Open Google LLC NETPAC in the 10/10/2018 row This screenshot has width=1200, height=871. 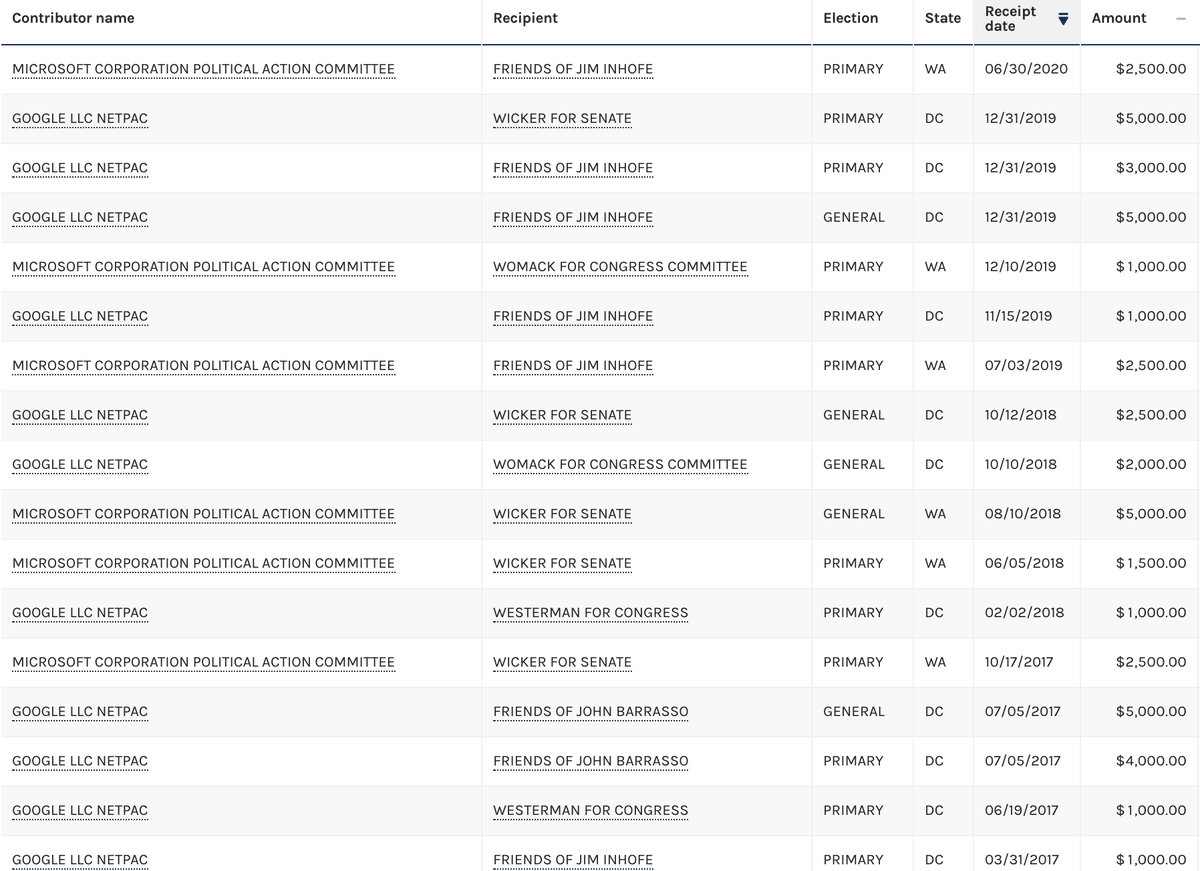tap(80, 465)
